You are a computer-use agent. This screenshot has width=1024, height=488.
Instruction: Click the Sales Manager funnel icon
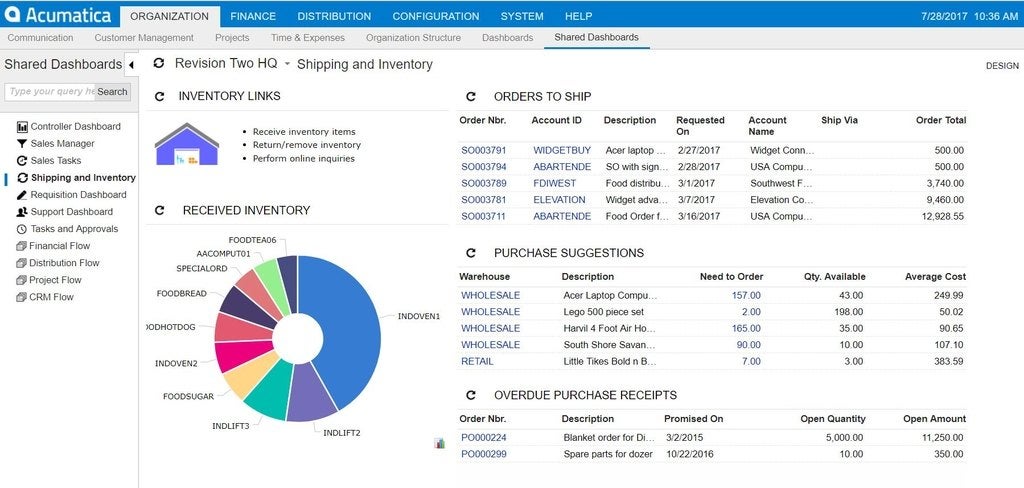pos(22,144)
